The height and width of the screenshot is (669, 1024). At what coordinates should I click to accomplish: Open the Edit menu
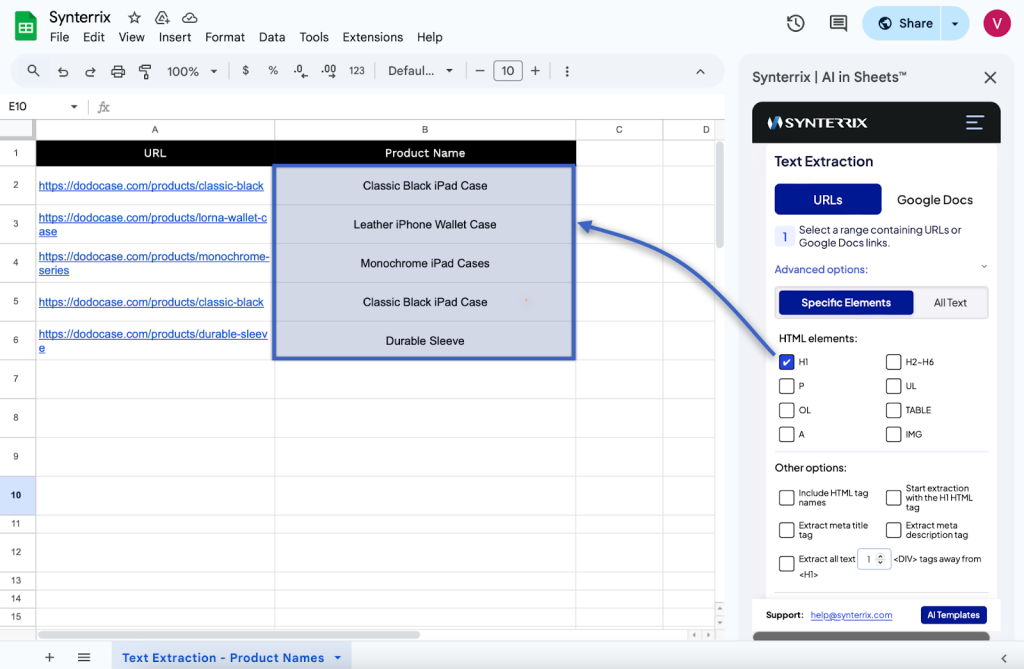point(93,37)
